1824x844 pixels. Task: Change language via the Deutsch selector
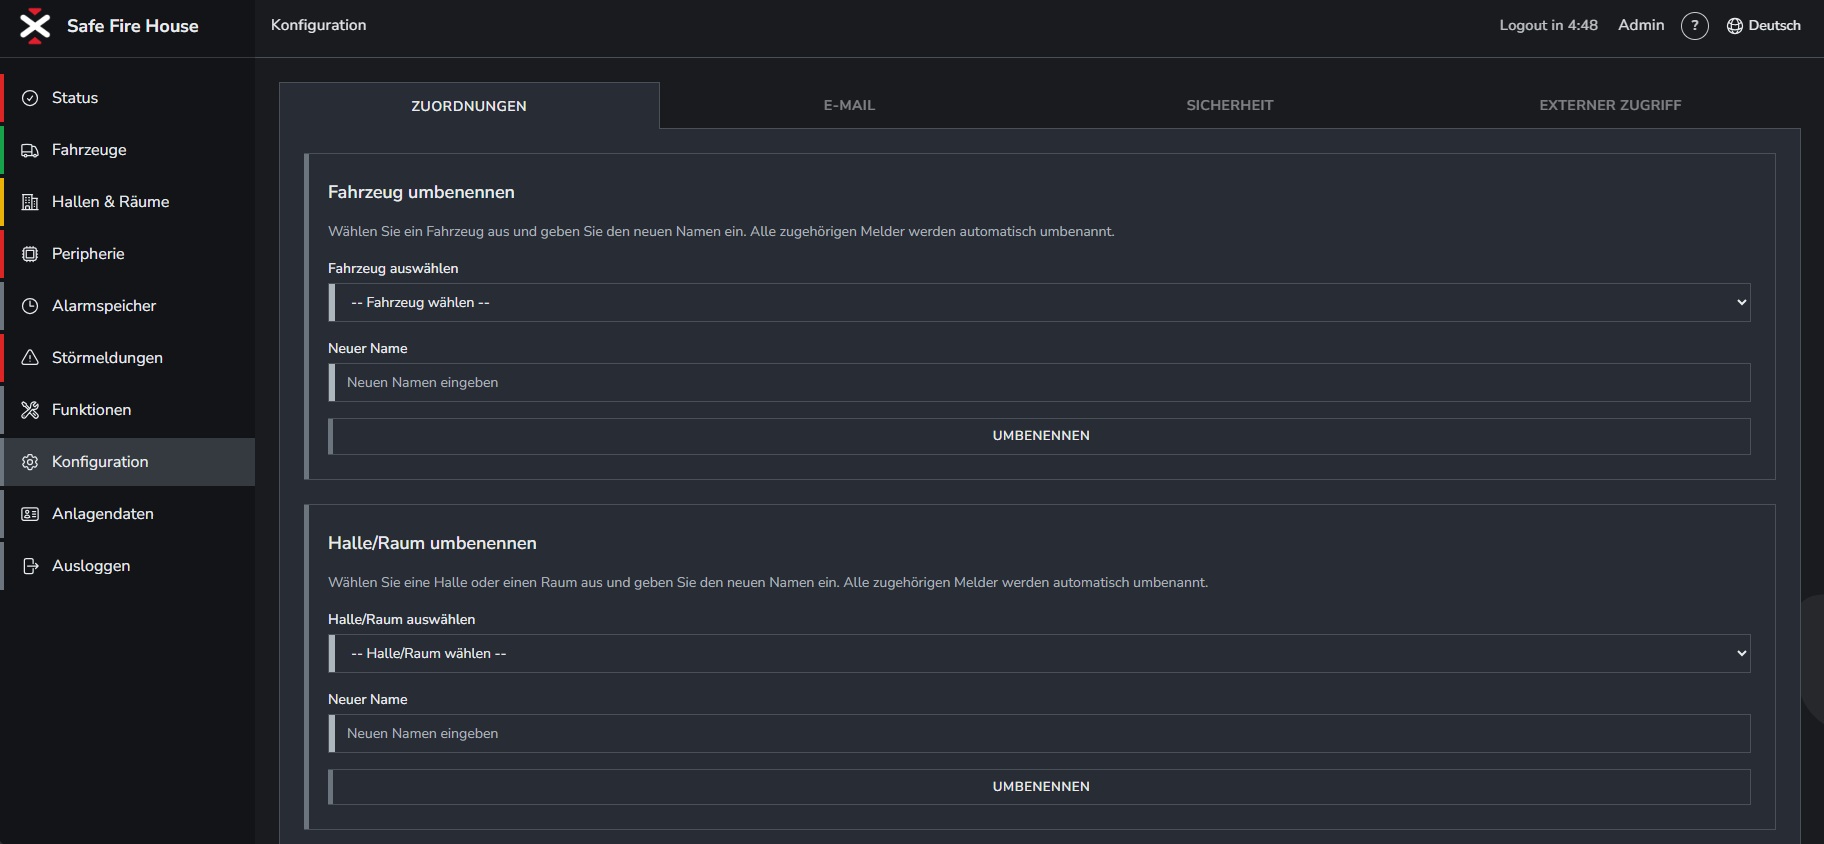[x=1764, y=26]
